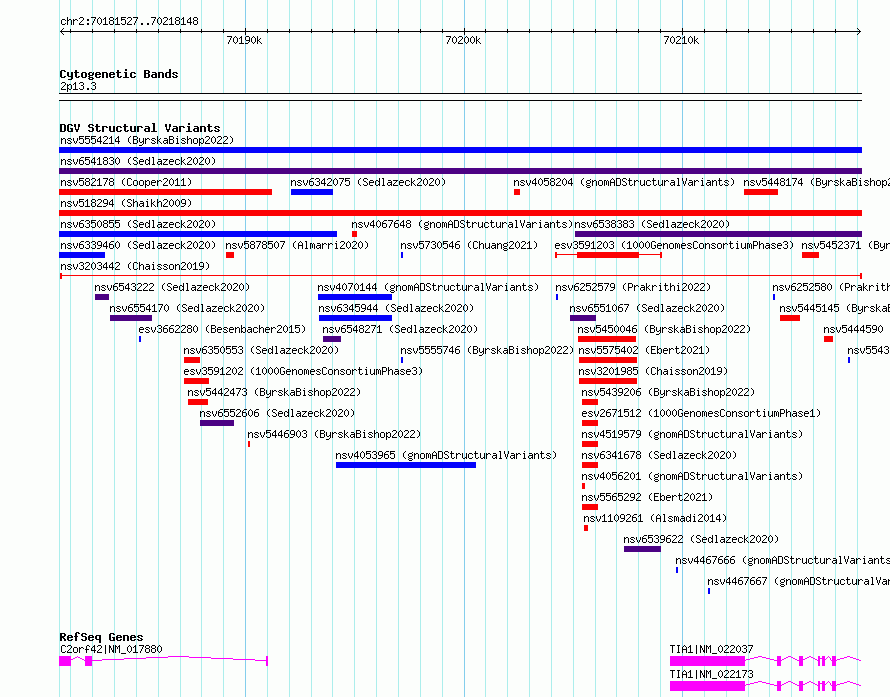
Task: Click nsv518294 (Shaikh2009) variant label
Action: coord(126,203)
